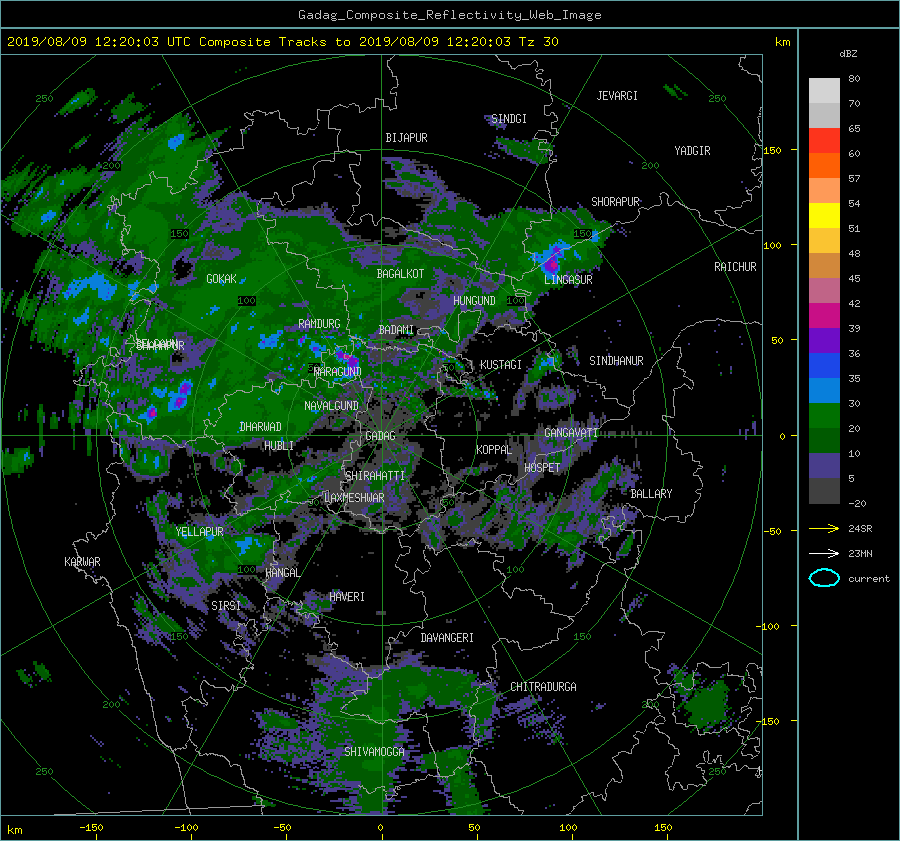This screenshot has width=900, height=841.
Task: Click the 150 tick on right km axis
Action: (773, 150)
